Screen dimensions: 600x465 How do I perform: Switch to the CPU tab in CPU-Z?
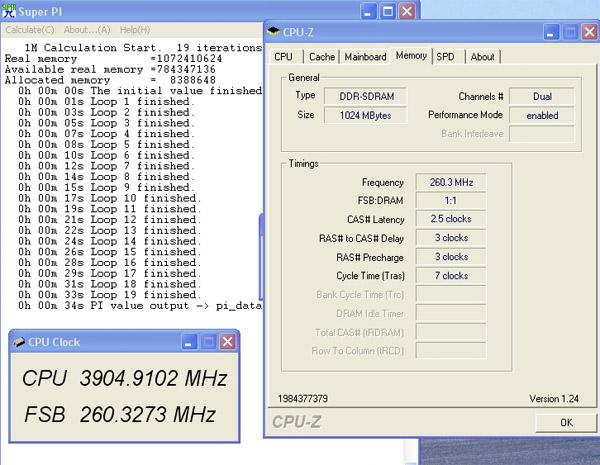284,57
